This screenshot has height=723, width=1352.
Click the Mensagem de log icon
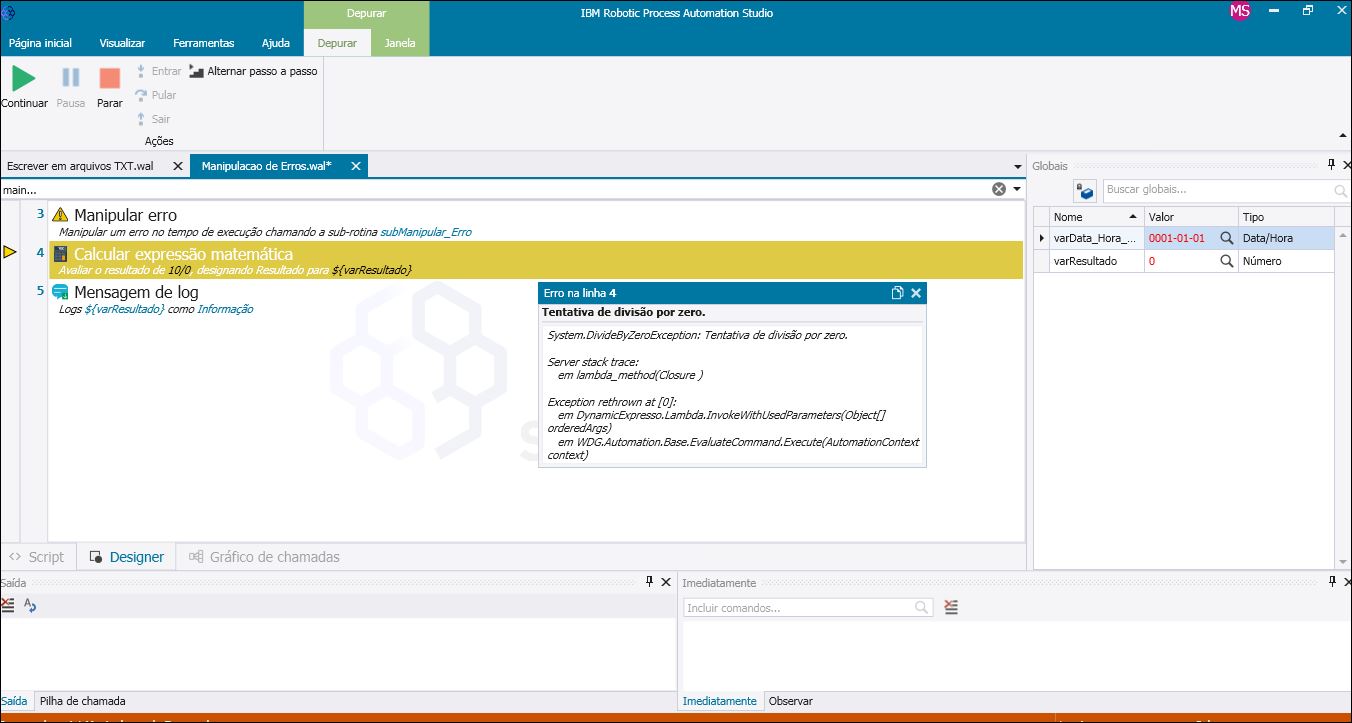click(x=60, y=292)
